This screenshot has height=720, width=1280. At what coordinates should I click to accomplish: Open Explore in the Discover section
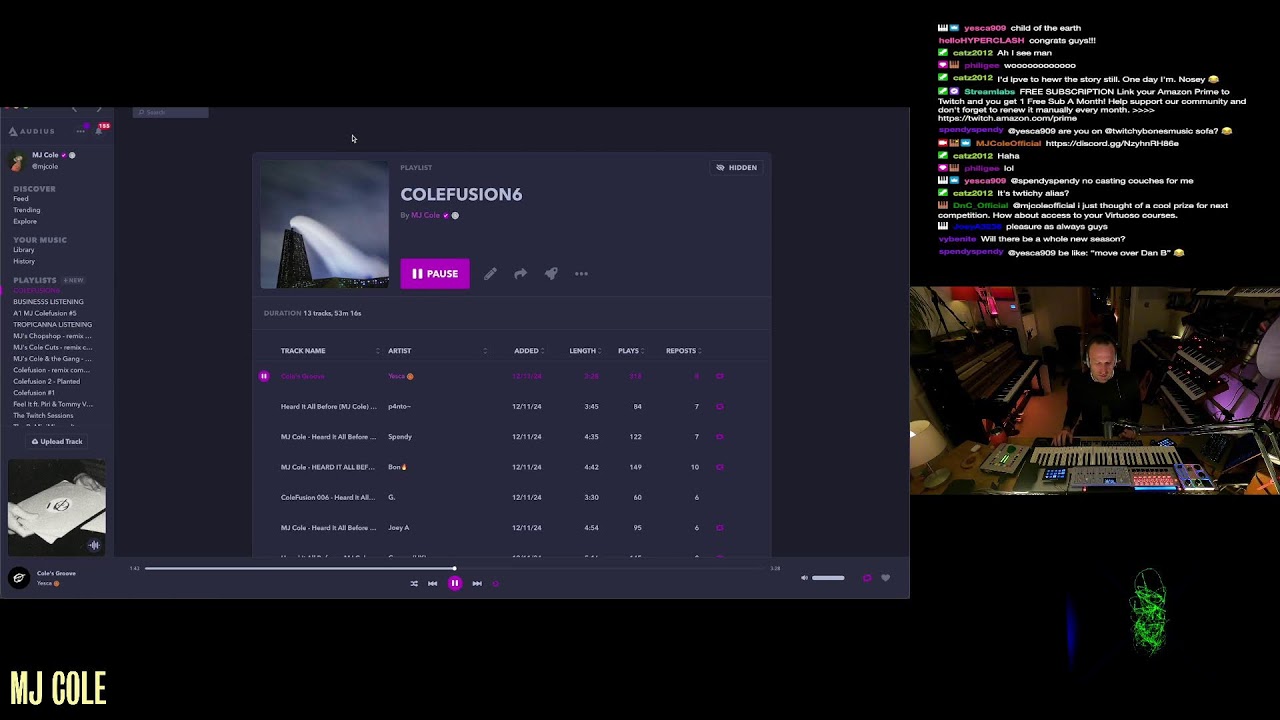click(x=25, y=221)
